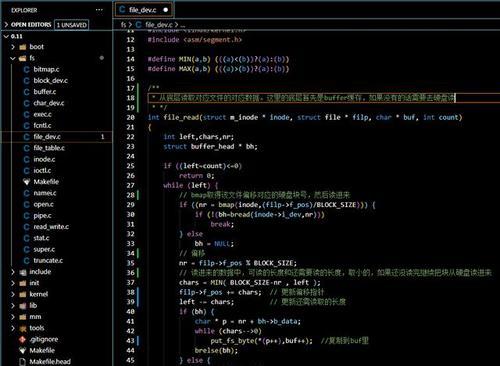The width and height of the screenshot is (500, 366).
Task: Open bitmap.c in the explorer
Action: 46,69
